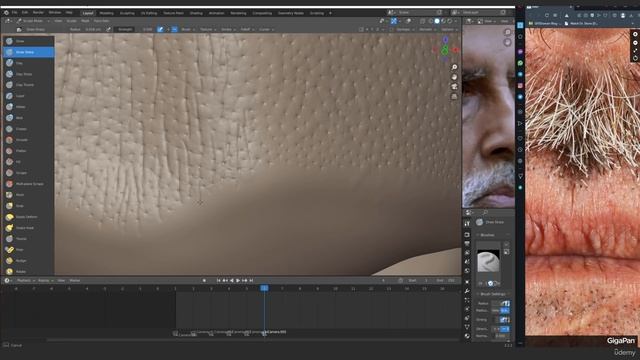Select the Clay Strips brush
Image resolution: width=640 pixels, height=360 pixels.
28,74
